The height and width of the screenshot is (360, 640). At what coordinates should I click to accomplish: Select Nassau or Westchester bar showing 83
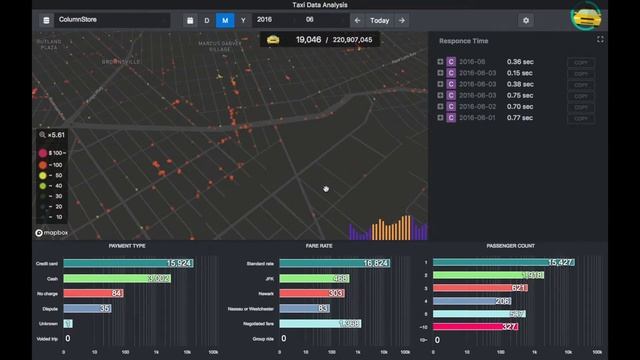pyautogui.click(x=304, y=308)
